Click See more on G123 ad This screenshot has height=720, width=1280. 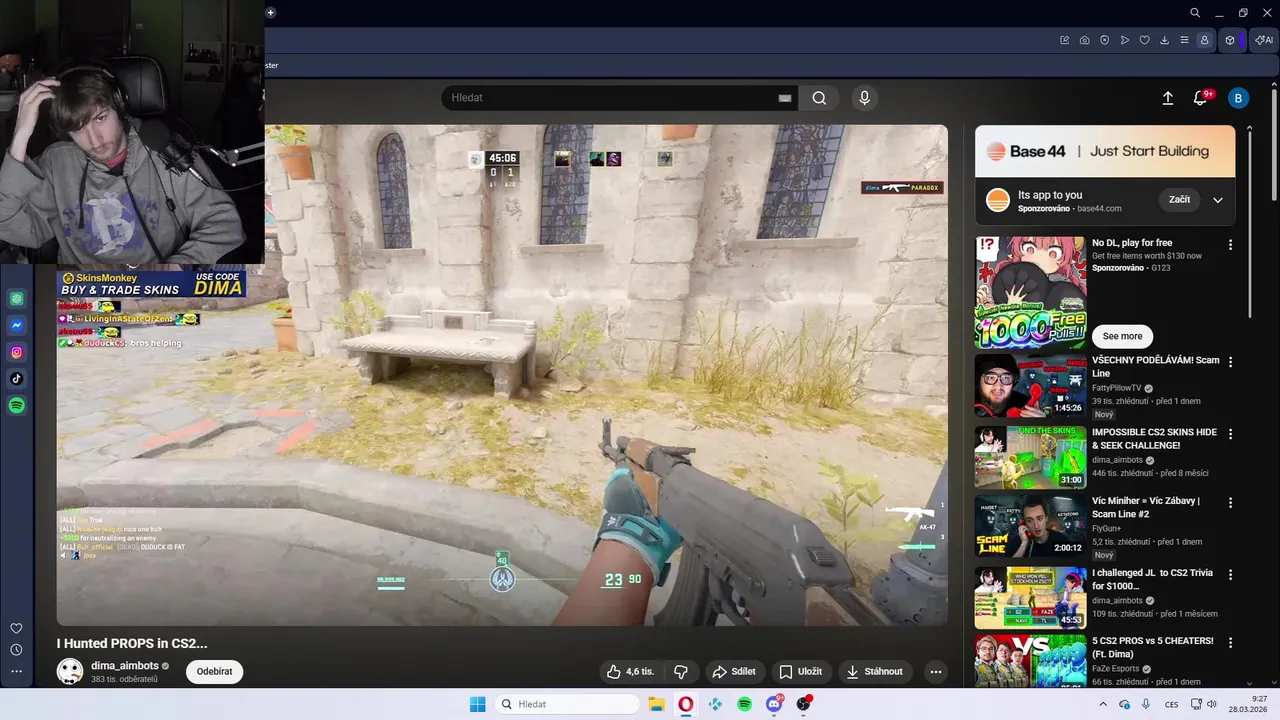coord(1122,336)
